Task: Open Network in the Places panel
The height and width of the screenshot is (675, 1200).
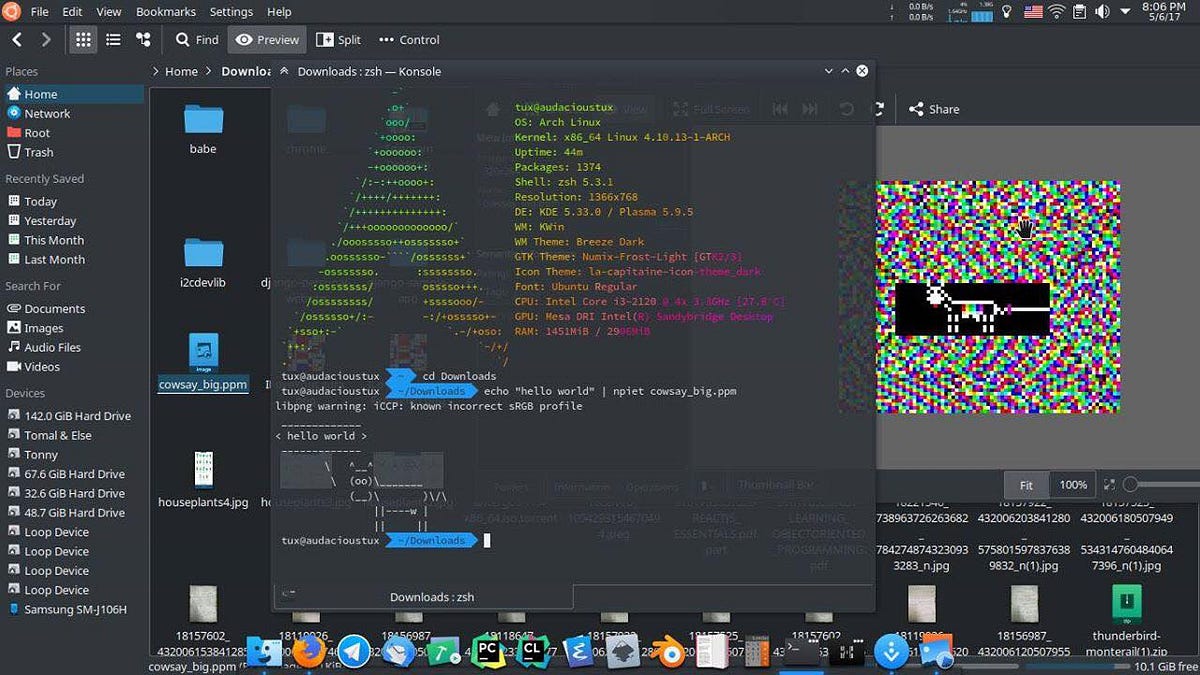Action: (47, 113)
